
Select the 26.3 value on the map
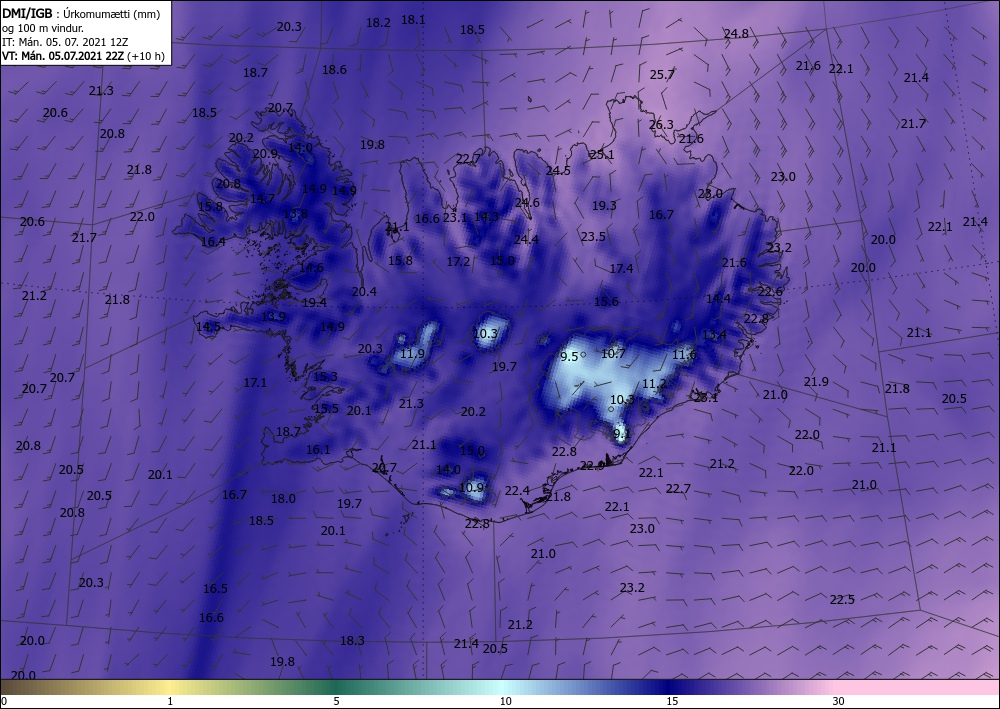pyautogui.click(x=661, y=124)
